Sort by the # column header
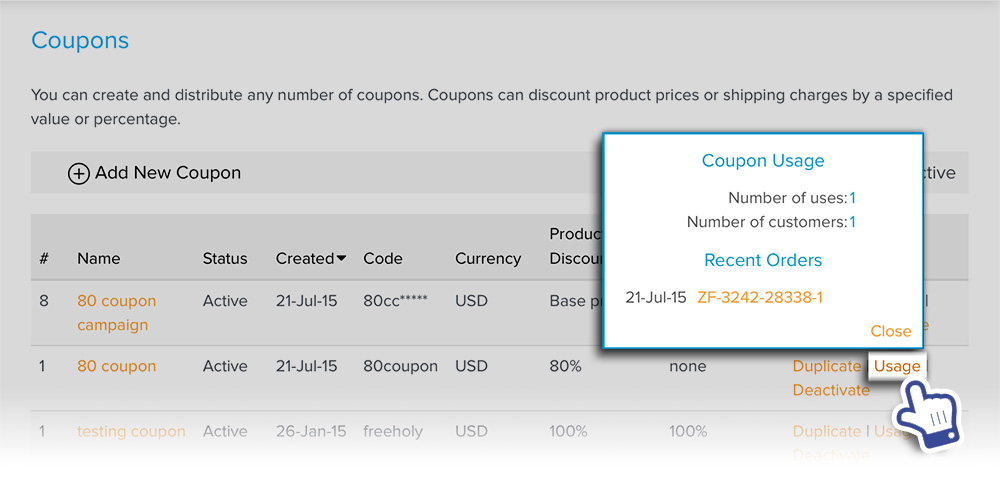The width and height of the screenshot is (1000, 484). click(x=44, y=258)
